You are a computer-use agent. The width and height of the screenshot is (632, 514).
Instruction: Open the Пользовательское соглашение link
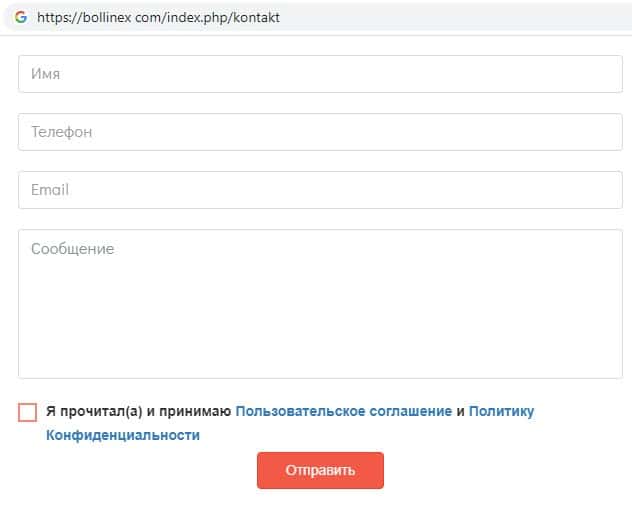coord(343,411)
